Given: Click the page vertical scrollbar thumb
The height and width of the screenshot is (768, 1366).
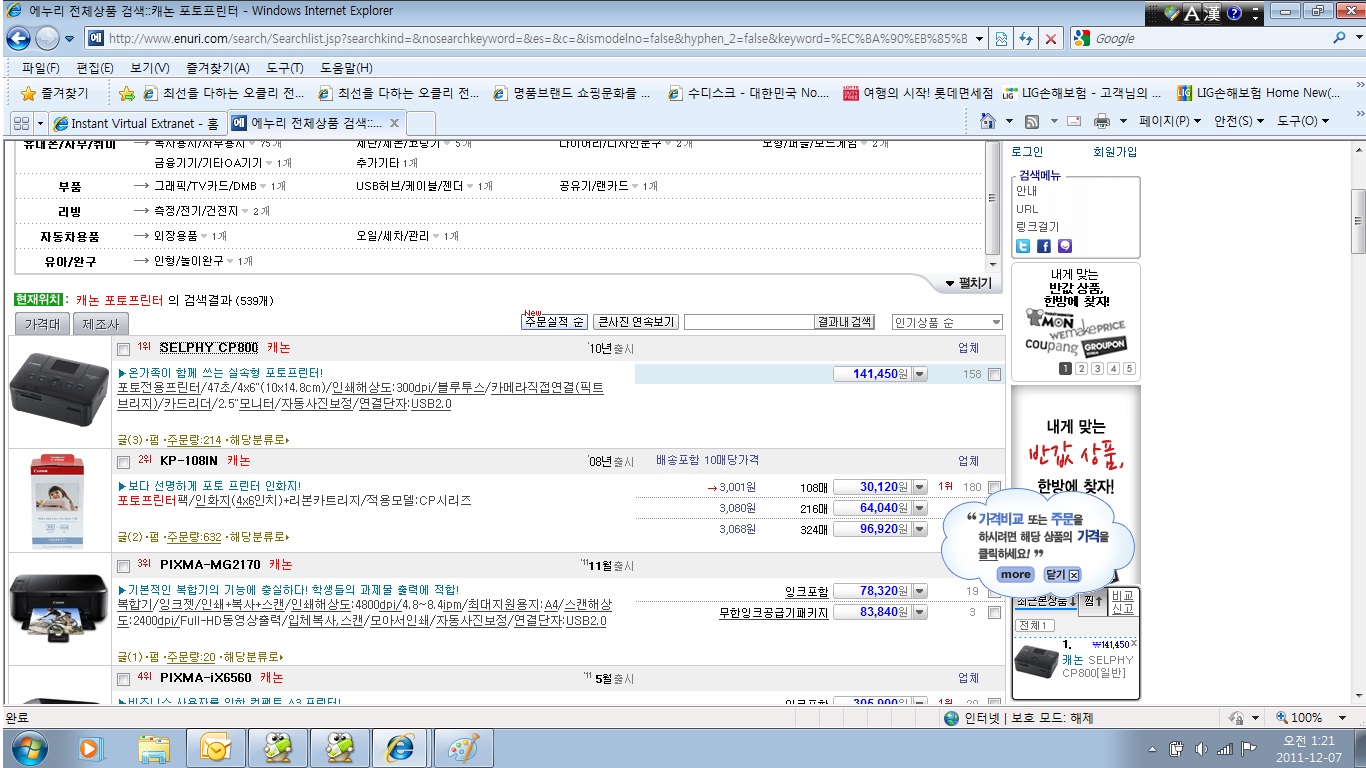Looking at the screenshot, I should [x=1358, y=220].
